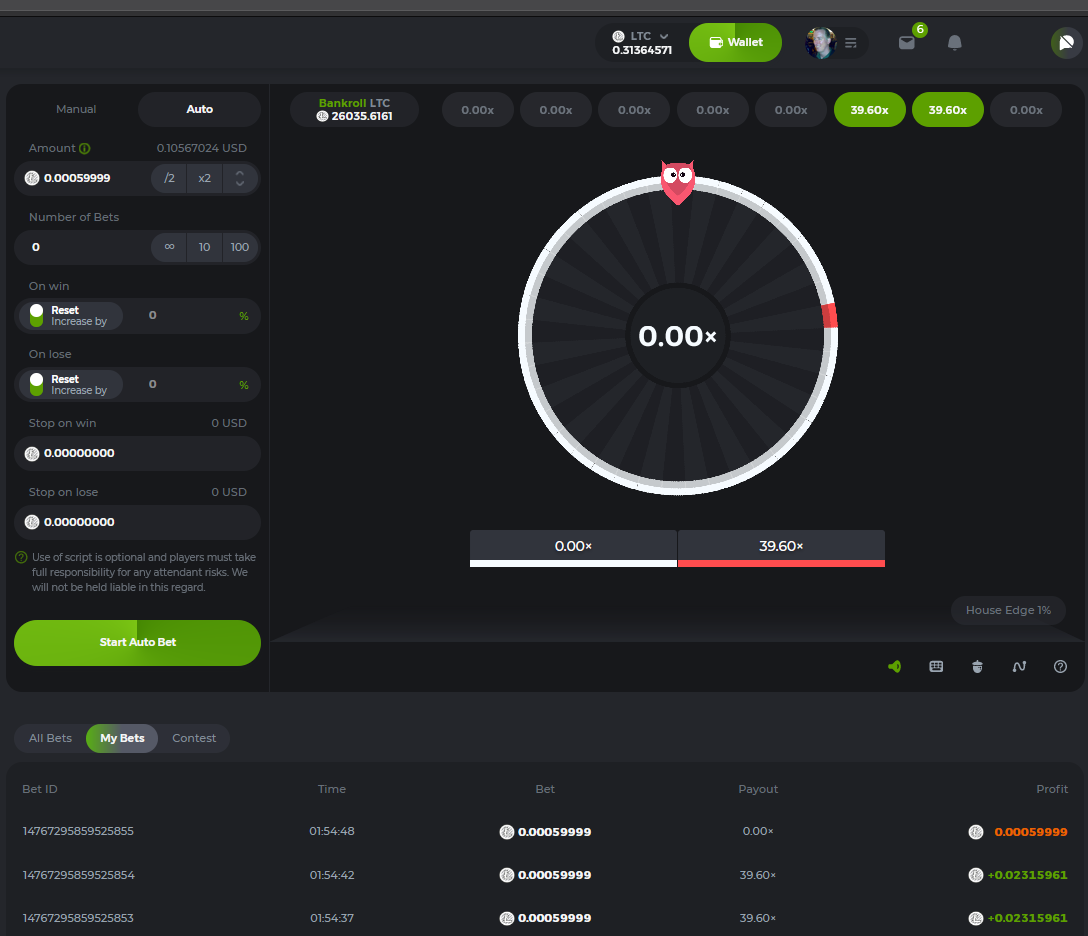
Task: Click the notification bell icon
Action: (954, 43)
